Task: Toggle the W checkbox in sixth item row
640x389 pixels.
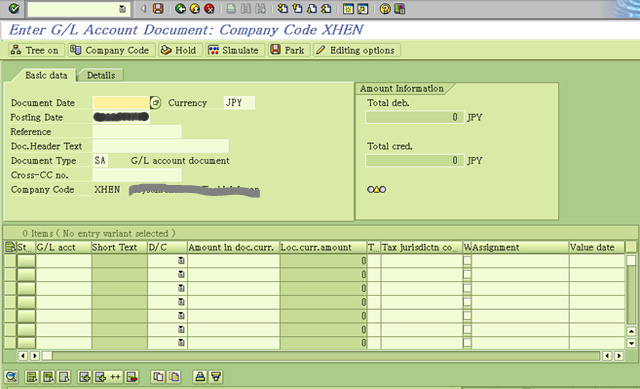Action: coord(467,329)
